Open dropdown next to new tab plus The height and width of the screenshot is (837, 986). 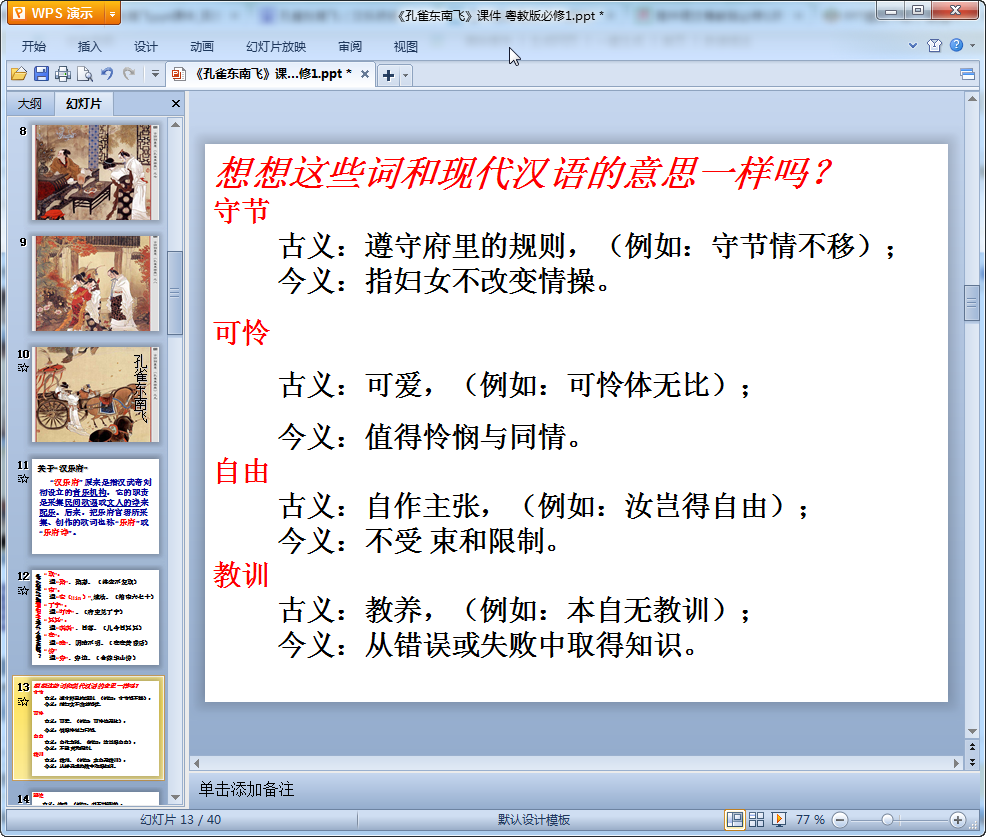click(x=406, y=75)
